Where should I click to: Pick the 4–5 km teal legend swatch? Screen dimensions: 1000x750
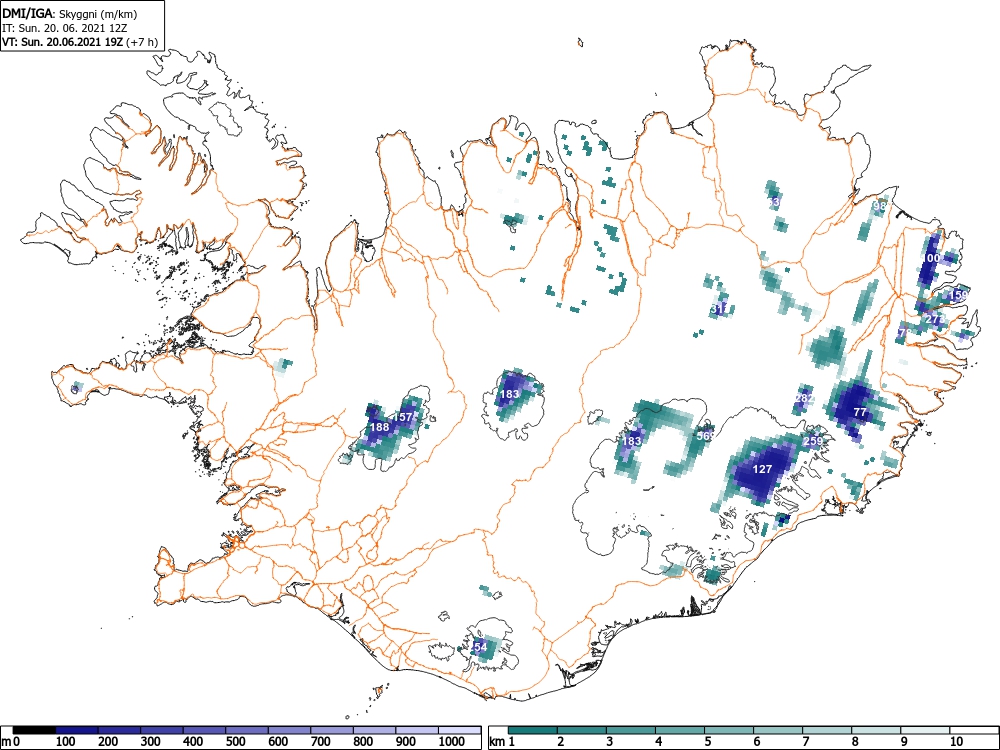680,730
